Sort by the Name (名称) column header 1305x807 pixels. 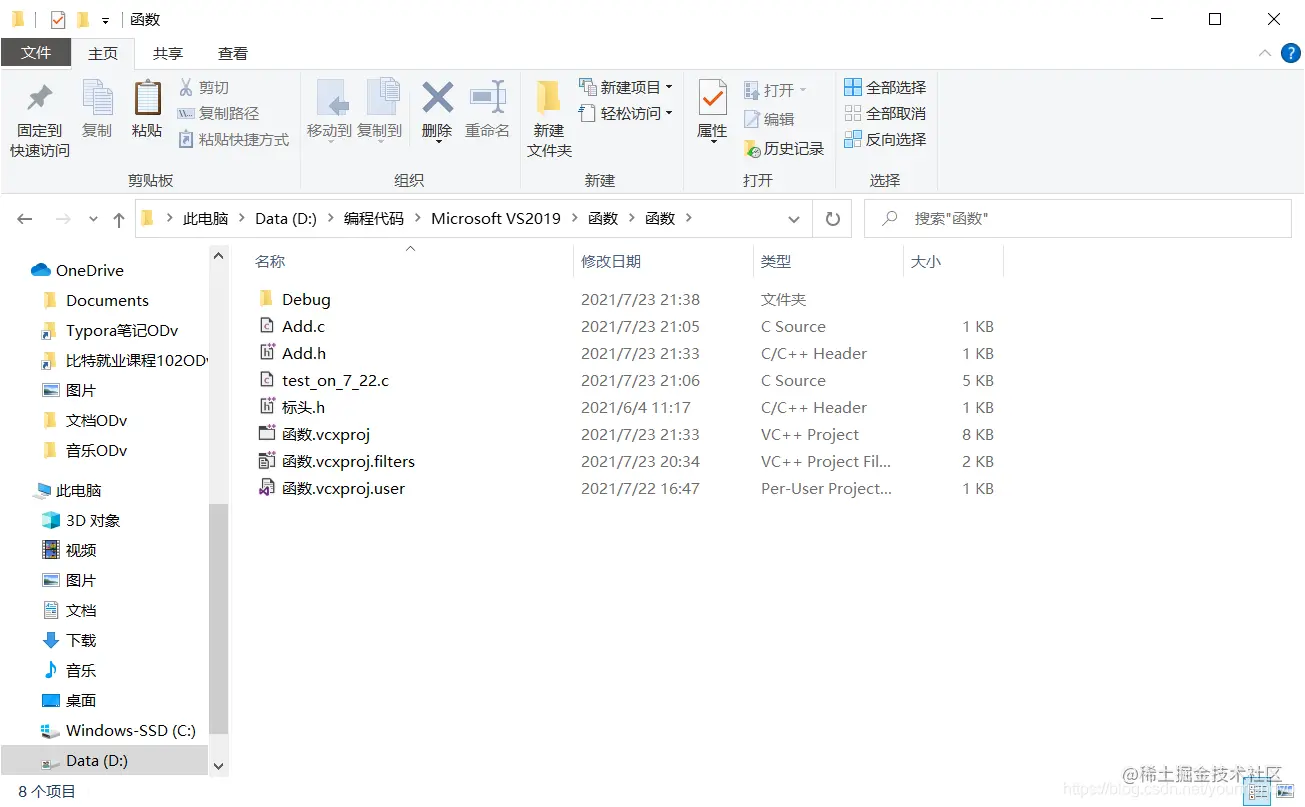point(270,262)
